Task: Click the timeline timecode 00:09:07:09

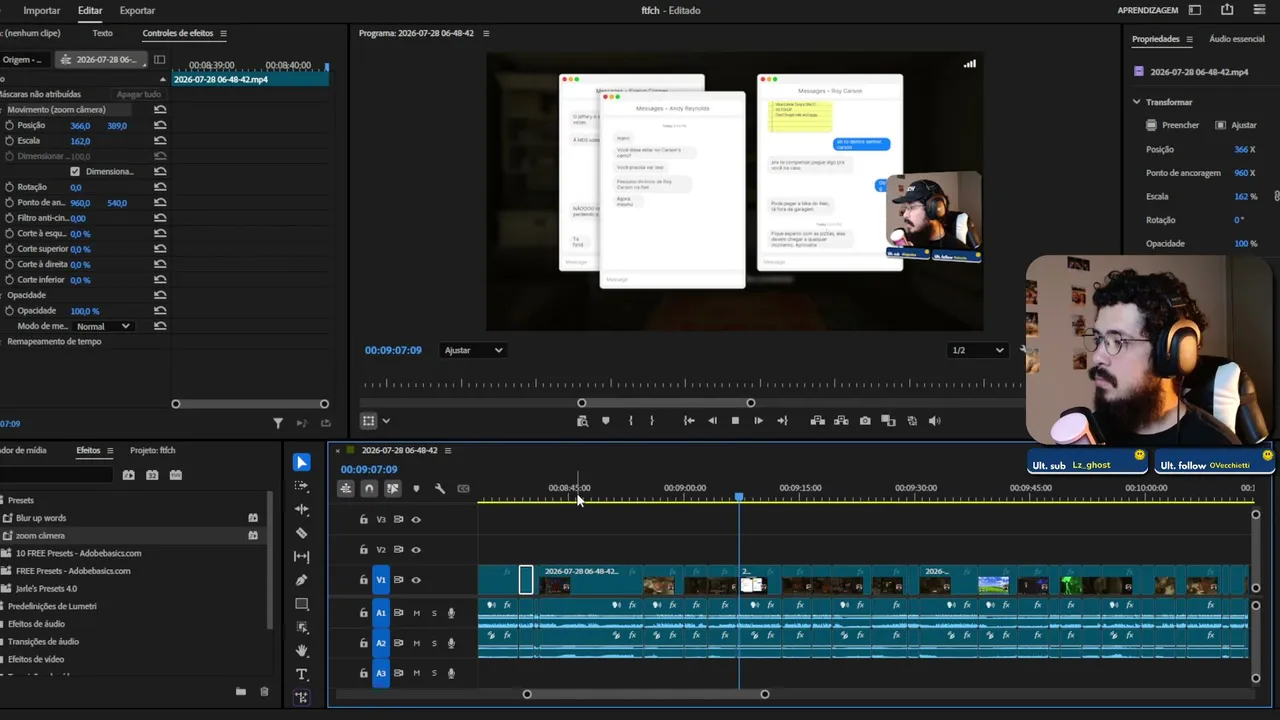Action: [x=369, y=469]
